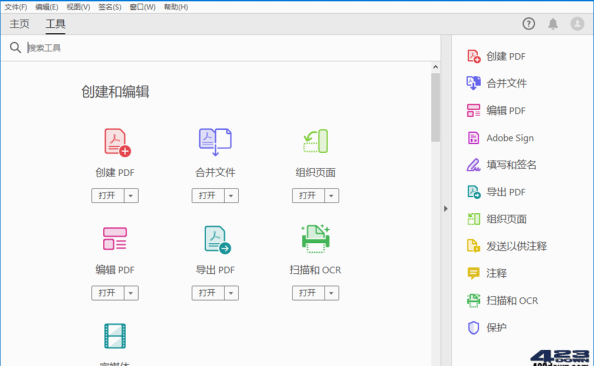Click 打开 button under 组织页面

click(308, 196)
